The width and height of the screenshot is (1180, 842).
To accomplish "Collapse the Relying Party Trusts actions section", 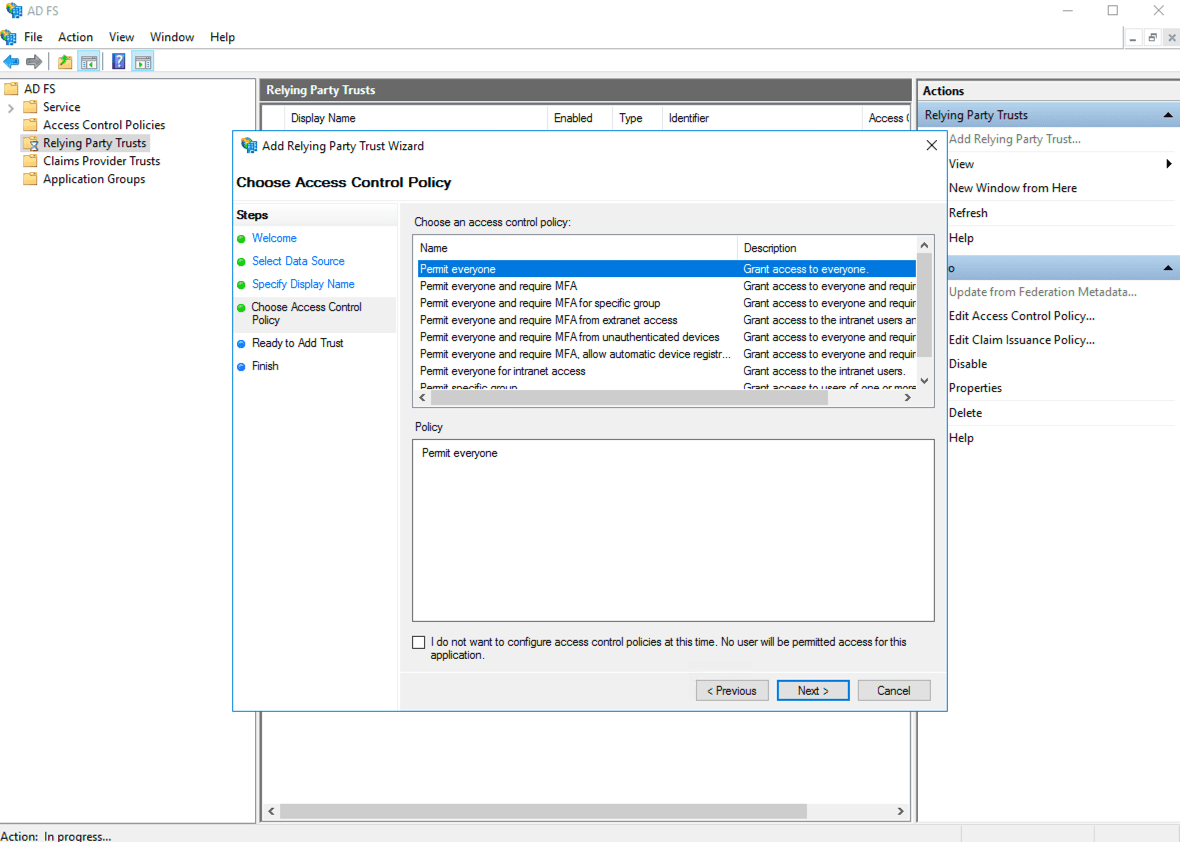I will click(x=1167, y=114).
